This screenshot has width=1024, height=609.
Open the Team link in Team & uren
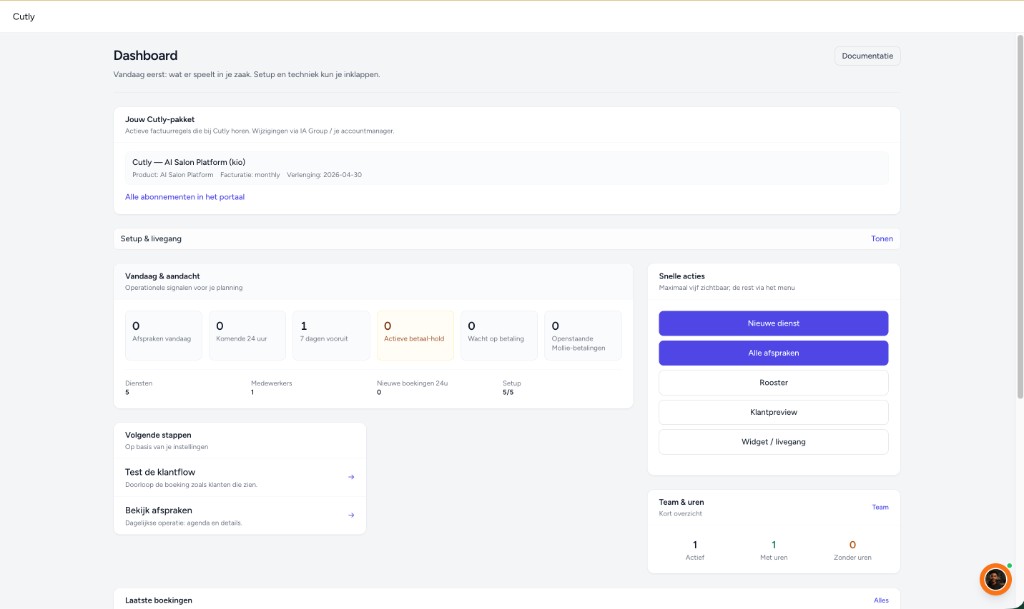pyautogui.click(x=879, y=507)
